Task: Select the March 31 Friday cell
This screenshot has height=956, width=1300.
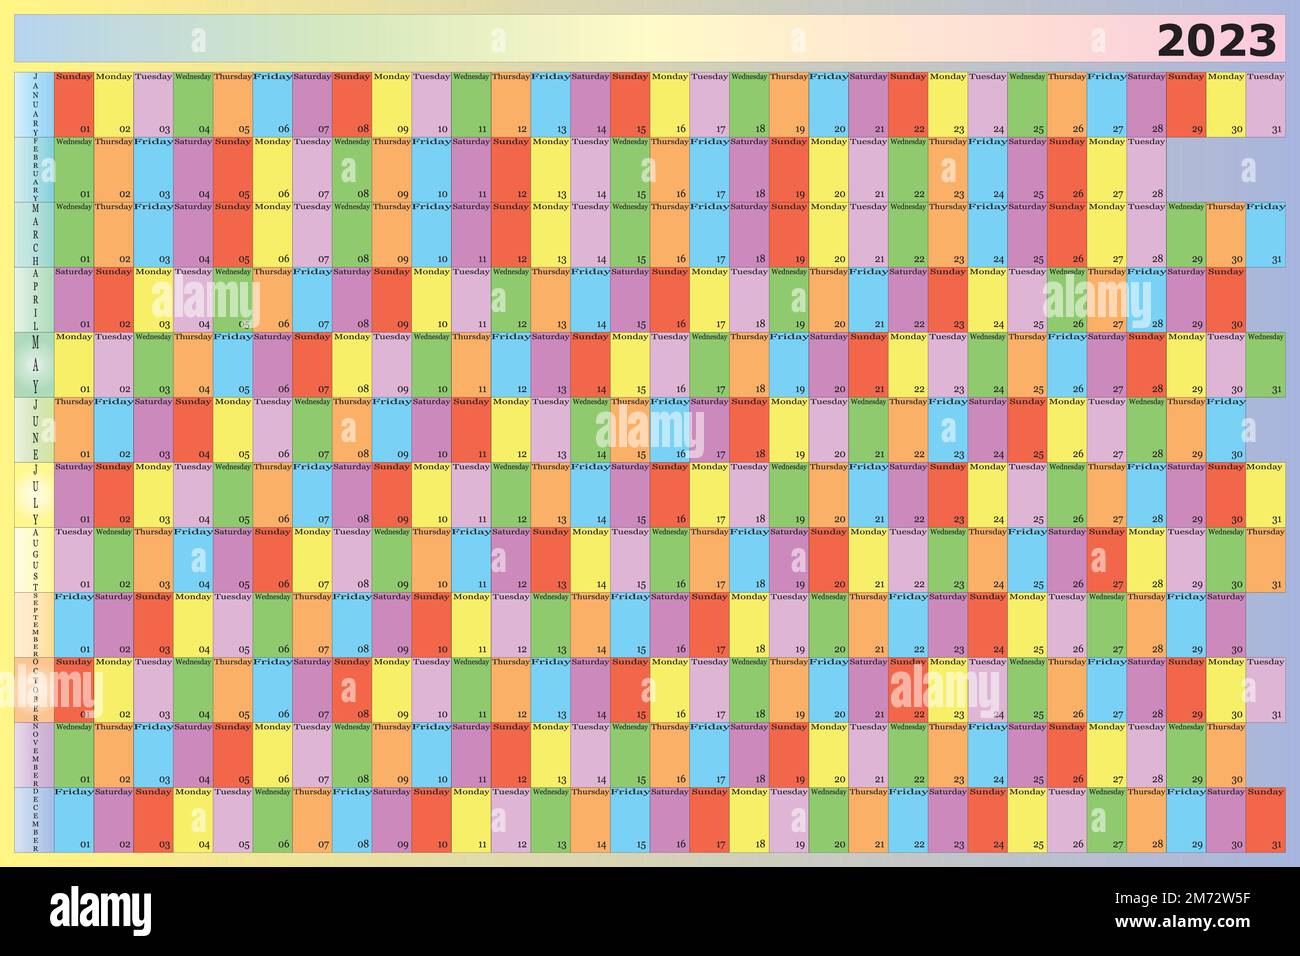Action: click(1266, 234)
